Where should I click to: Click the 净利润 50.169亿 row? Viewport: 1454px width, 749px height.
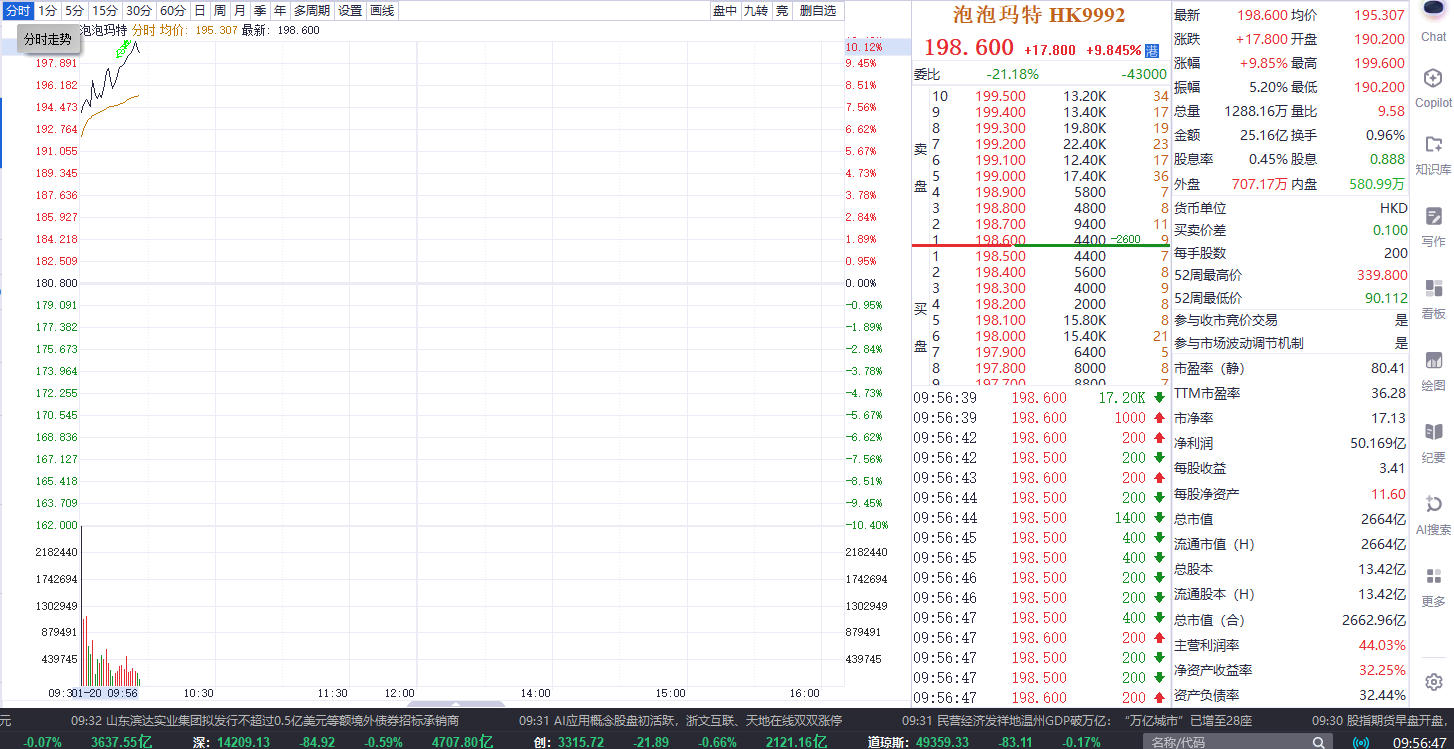(1290, 443)
